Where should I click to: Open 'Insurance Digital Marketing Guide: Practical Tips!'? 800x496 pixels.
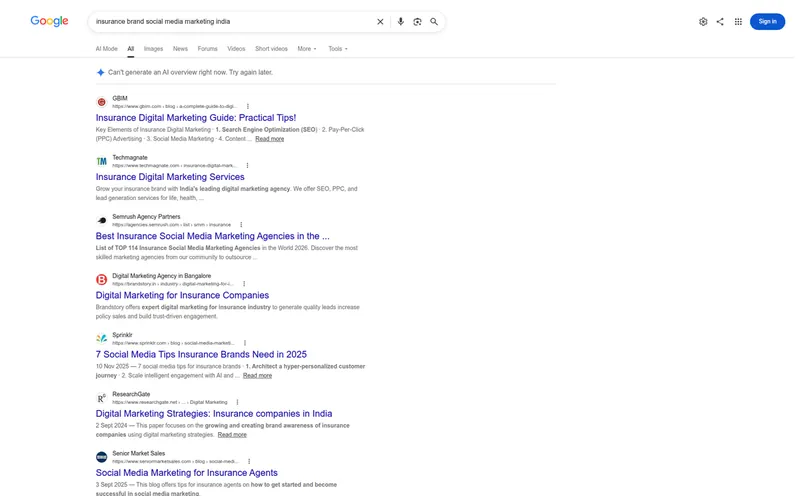coord(196,117)
